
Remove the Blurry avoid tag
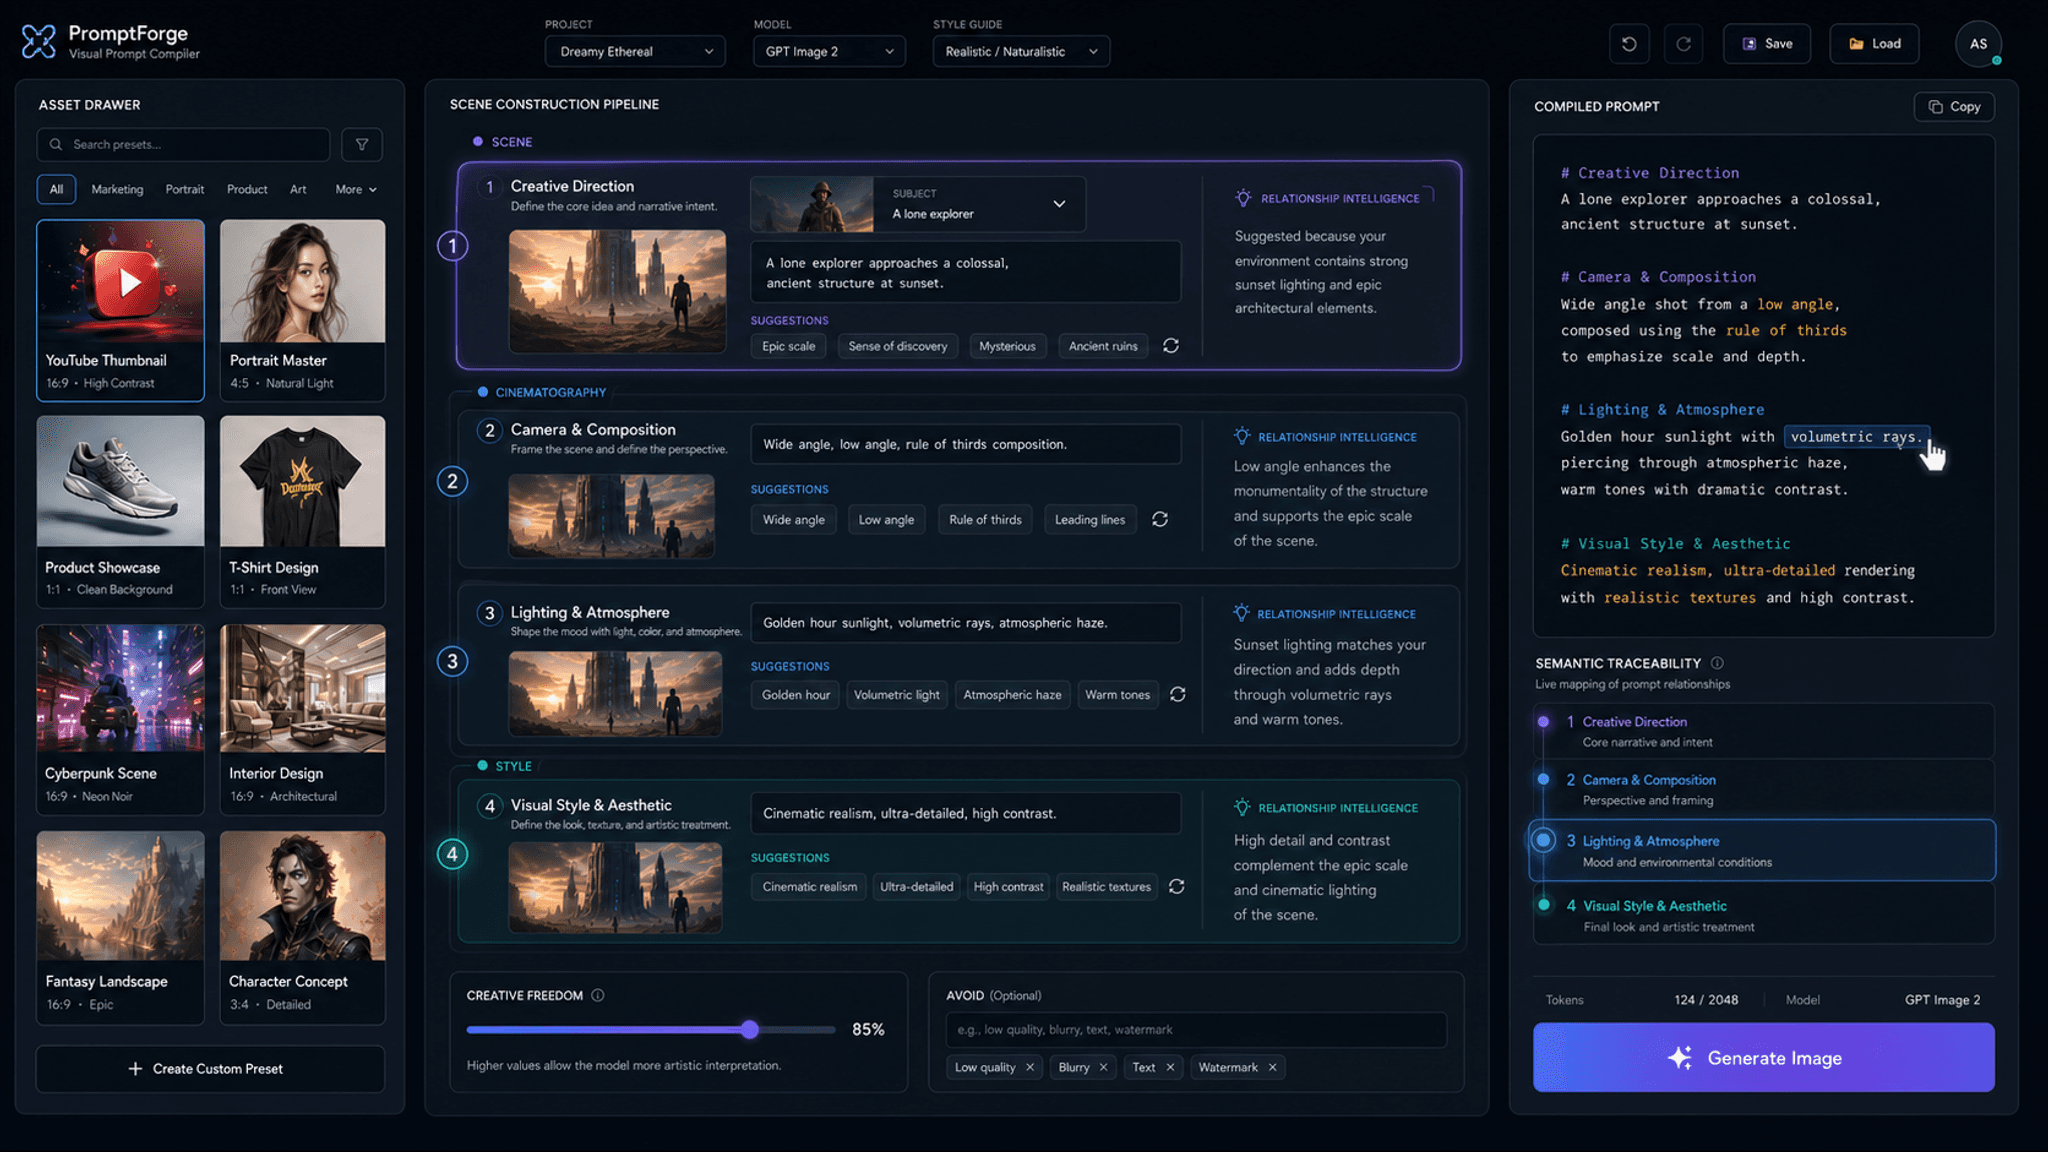point(1103,1067)
